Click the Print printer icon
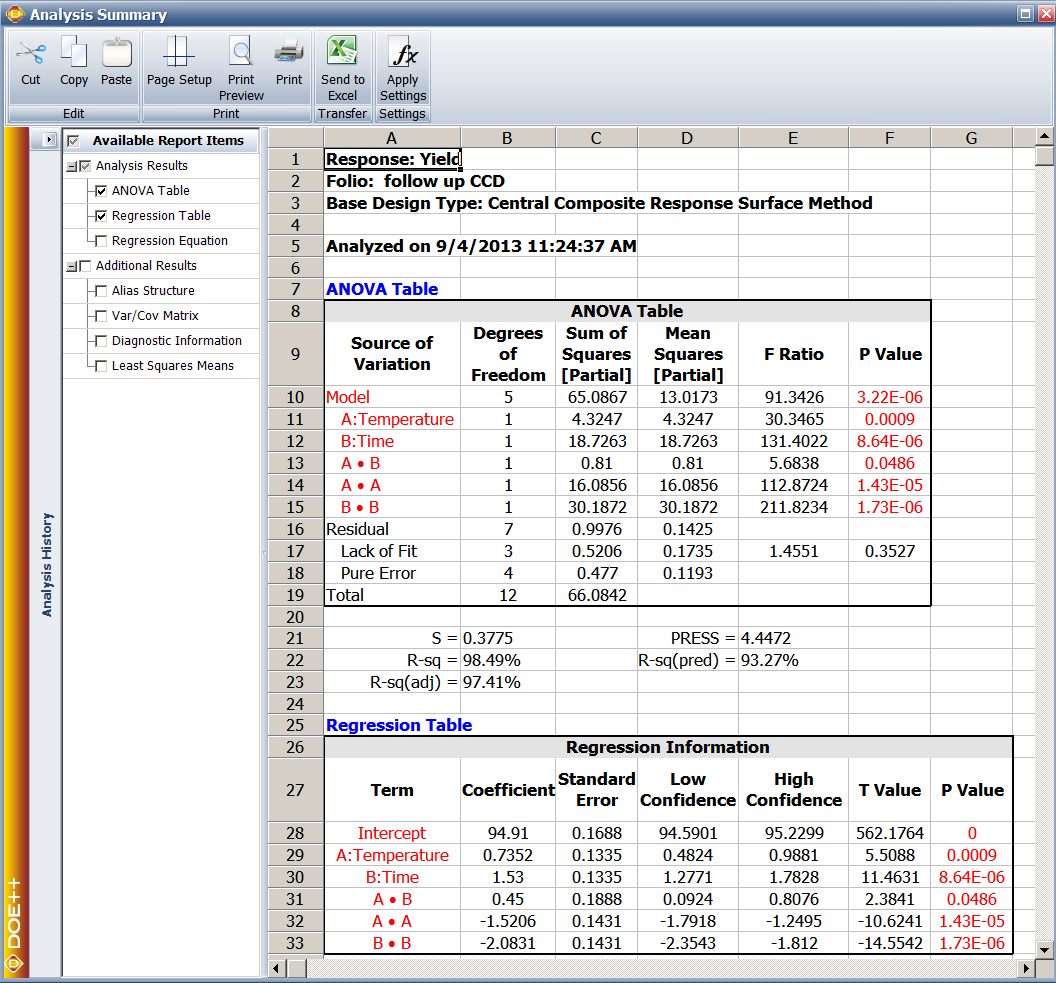Screen dimensions: 1056x983 pyautogui.click(x=289, y=54)
